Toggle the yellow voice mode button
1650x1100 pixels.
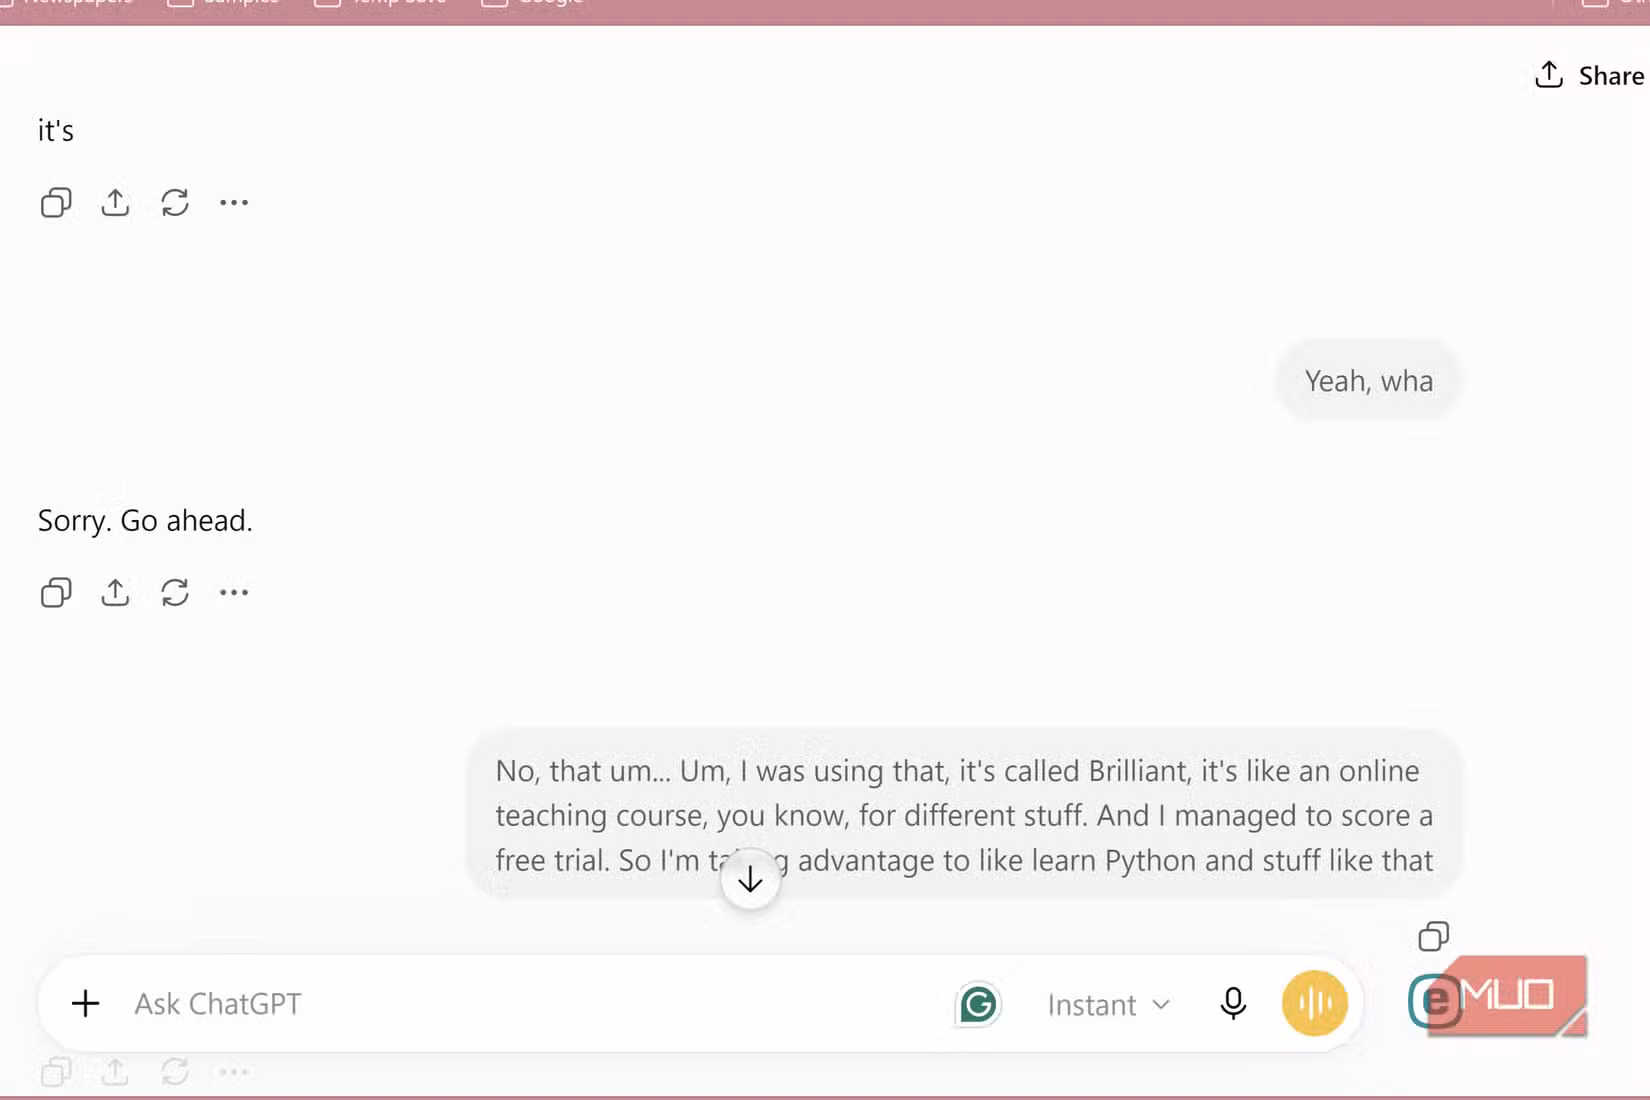pos(1315,1003)
